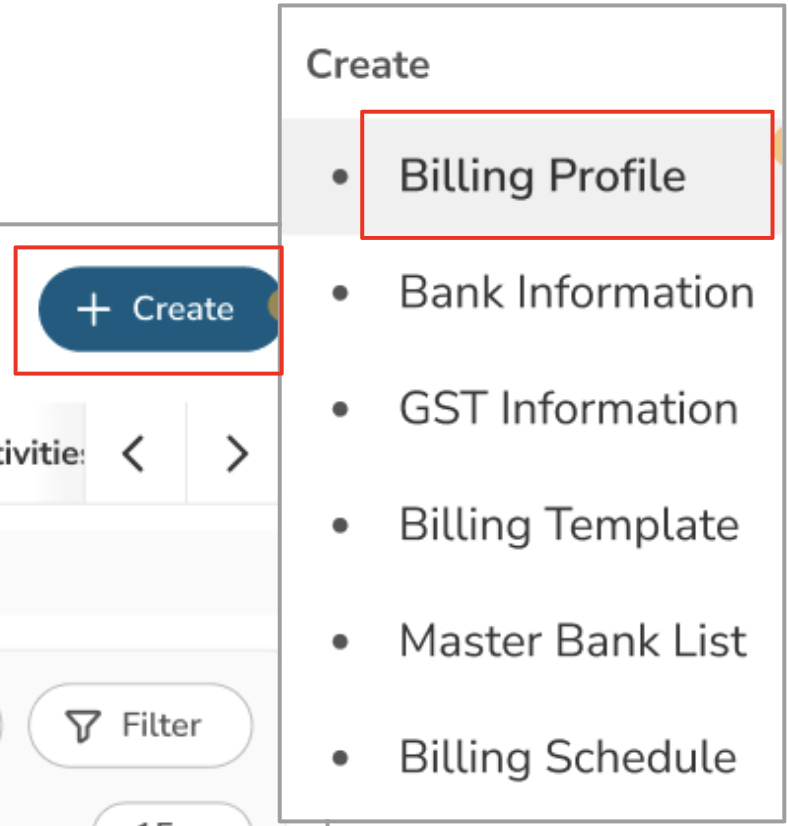Click the bullet before Billing Template

[341, 526]
